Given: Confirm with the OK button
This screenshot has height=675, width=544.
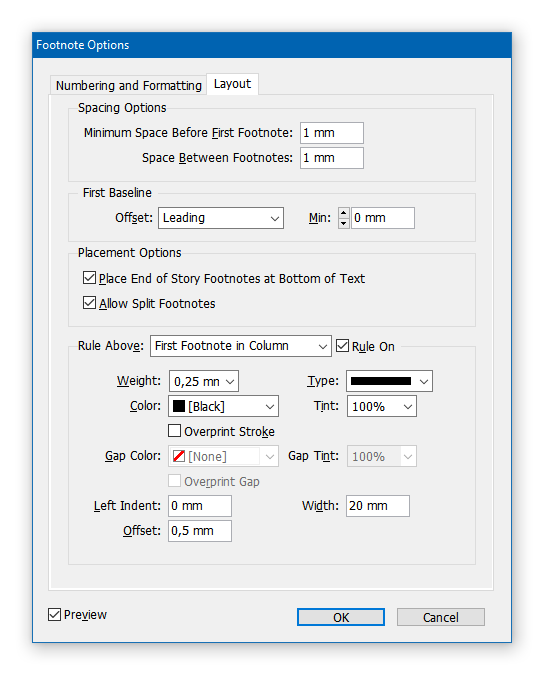Looking at the screenshot, I should (x=341, y=617).
